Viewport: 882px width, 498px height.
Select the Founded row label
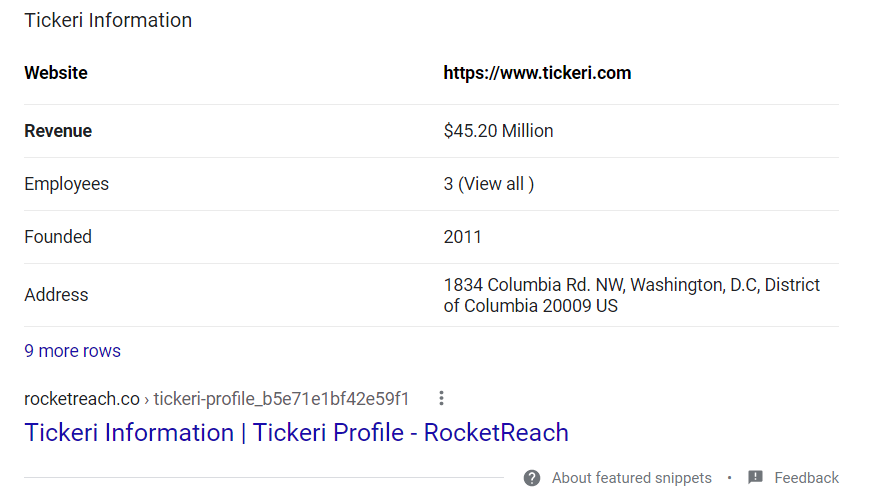click(58, 237)
